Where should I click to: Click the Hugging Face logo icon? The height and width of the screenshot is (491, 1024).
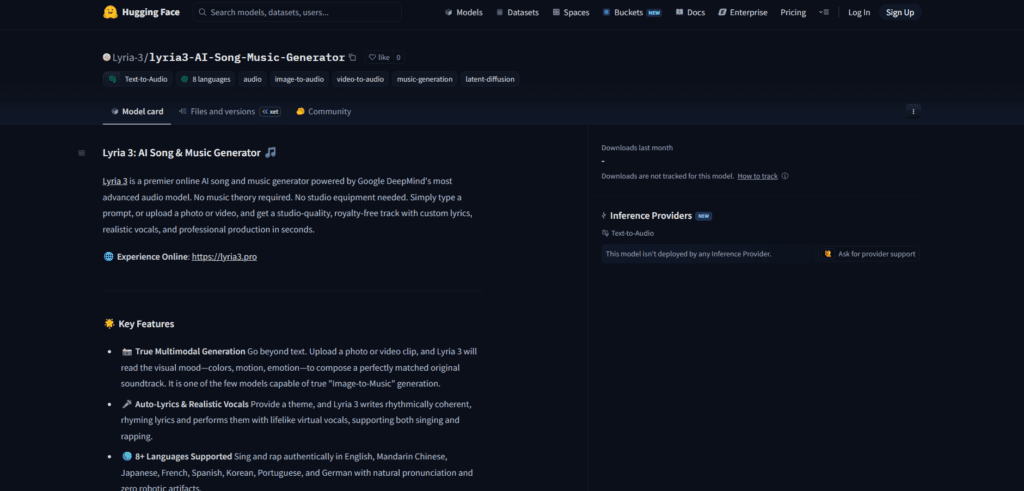(x=110, y=12)
